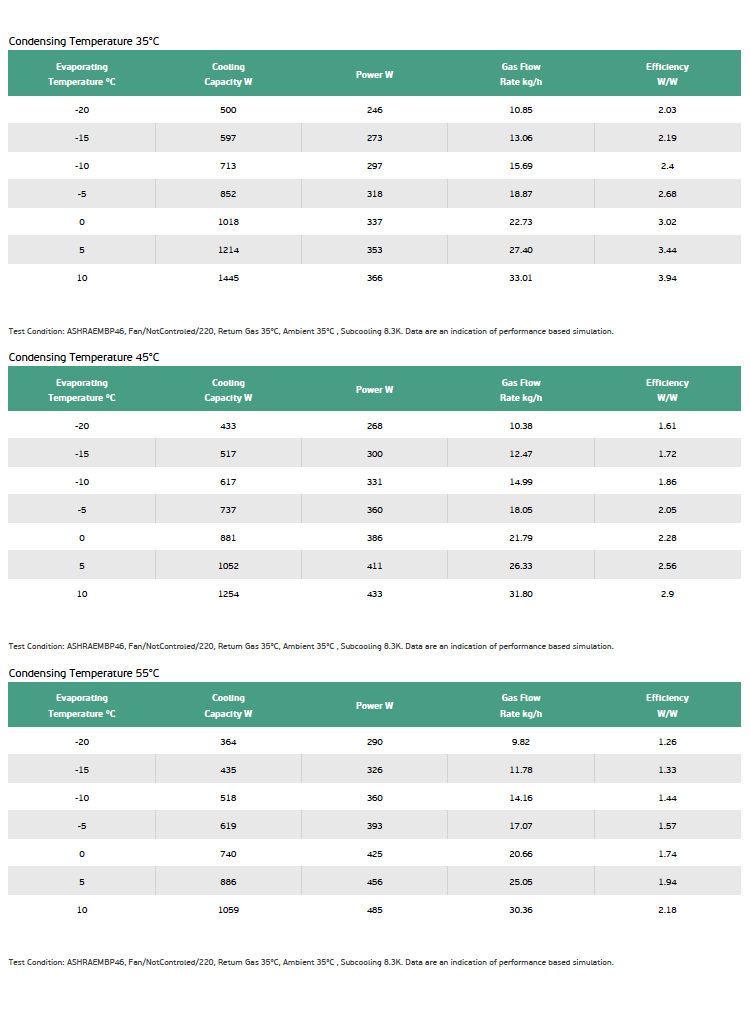Click efficiency value 1.61 in second table

click(667, 426)
